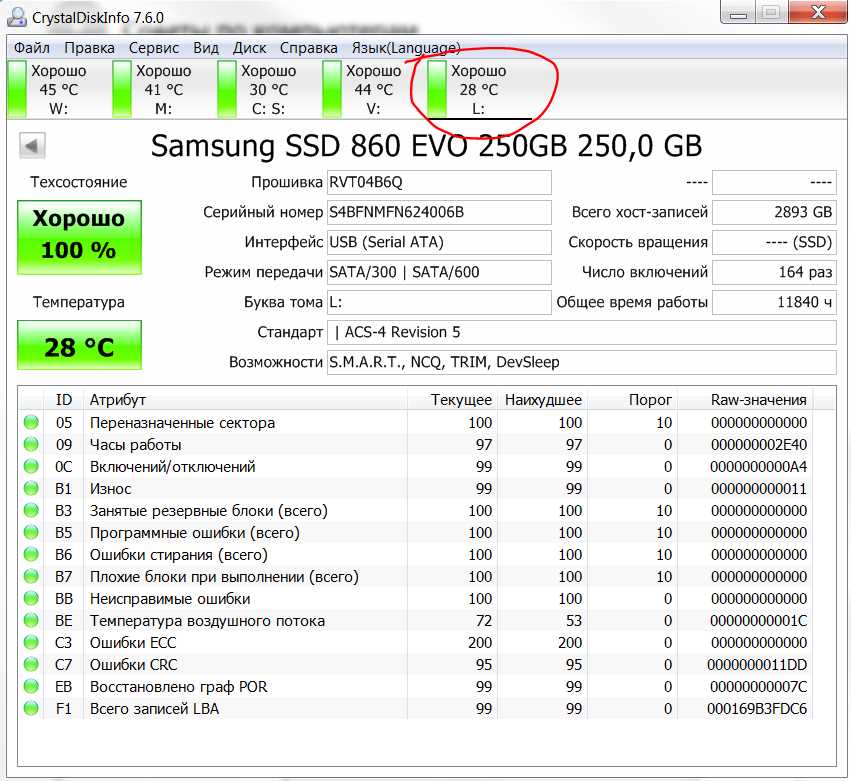Select the W: drive health indicator
The image size is (851, 781).
(x=48, y=90)
